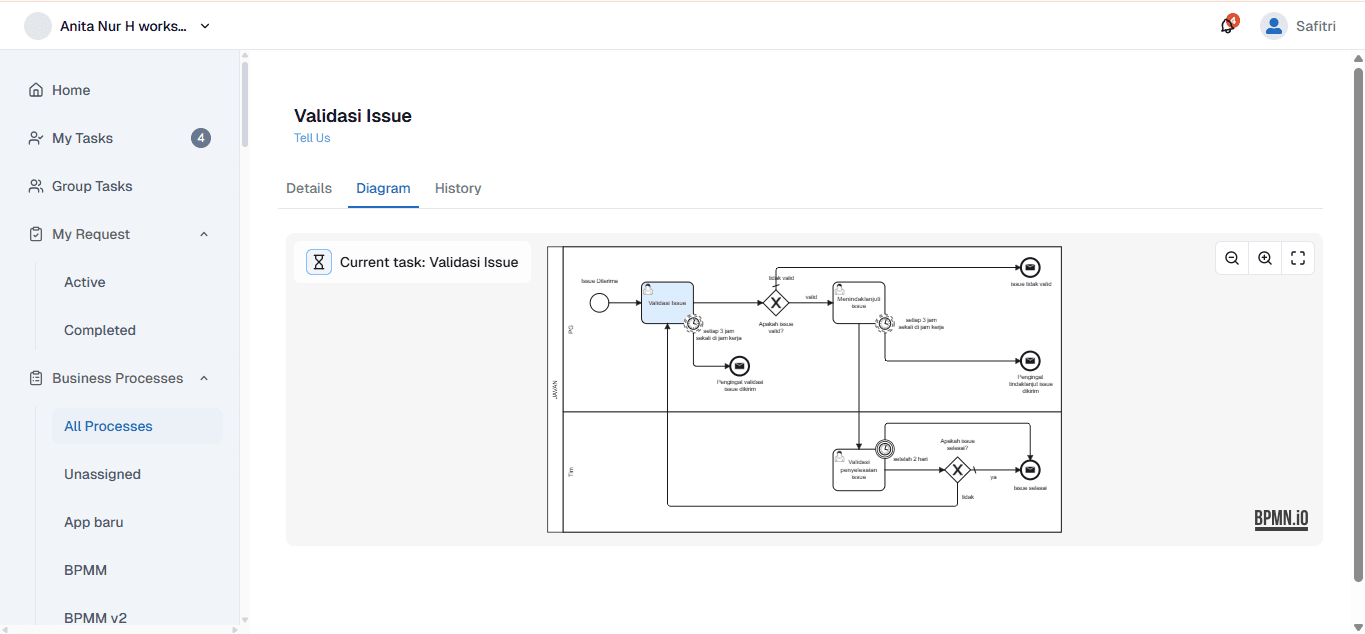Open Completed requests in the sidebar
Viewport: 1365px width, 634px height.
click(x=100, y=330)
